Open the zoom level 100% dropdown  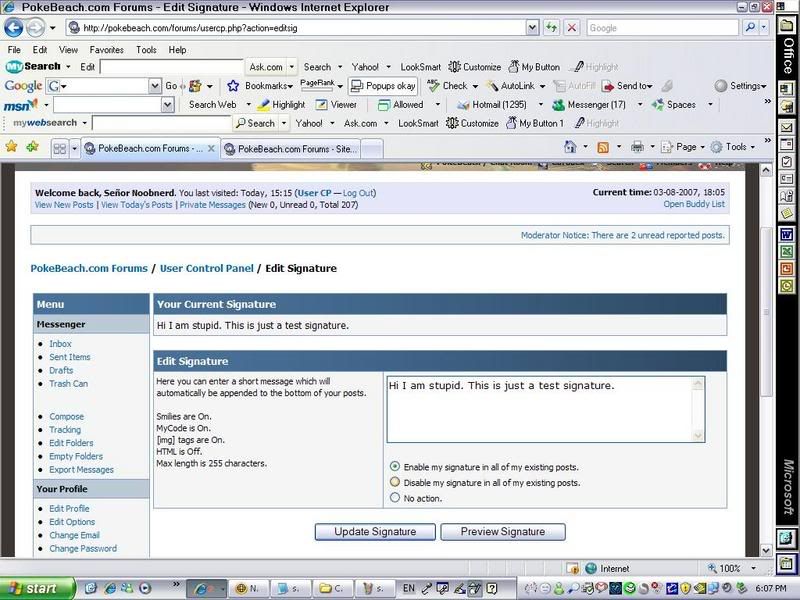pos(753,568)
